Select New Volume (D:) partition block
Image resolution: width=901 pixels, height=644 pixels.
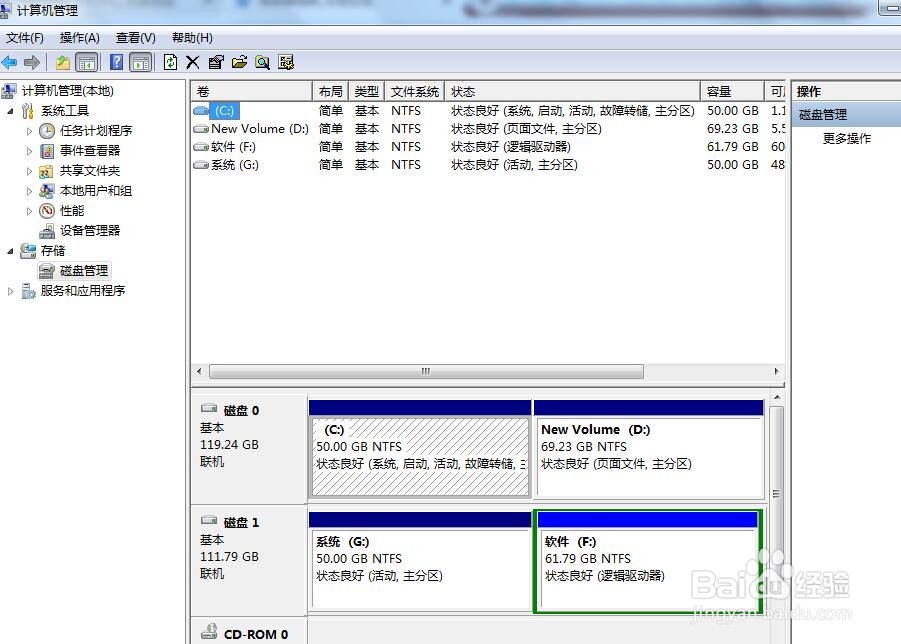[x=649, y=449]
